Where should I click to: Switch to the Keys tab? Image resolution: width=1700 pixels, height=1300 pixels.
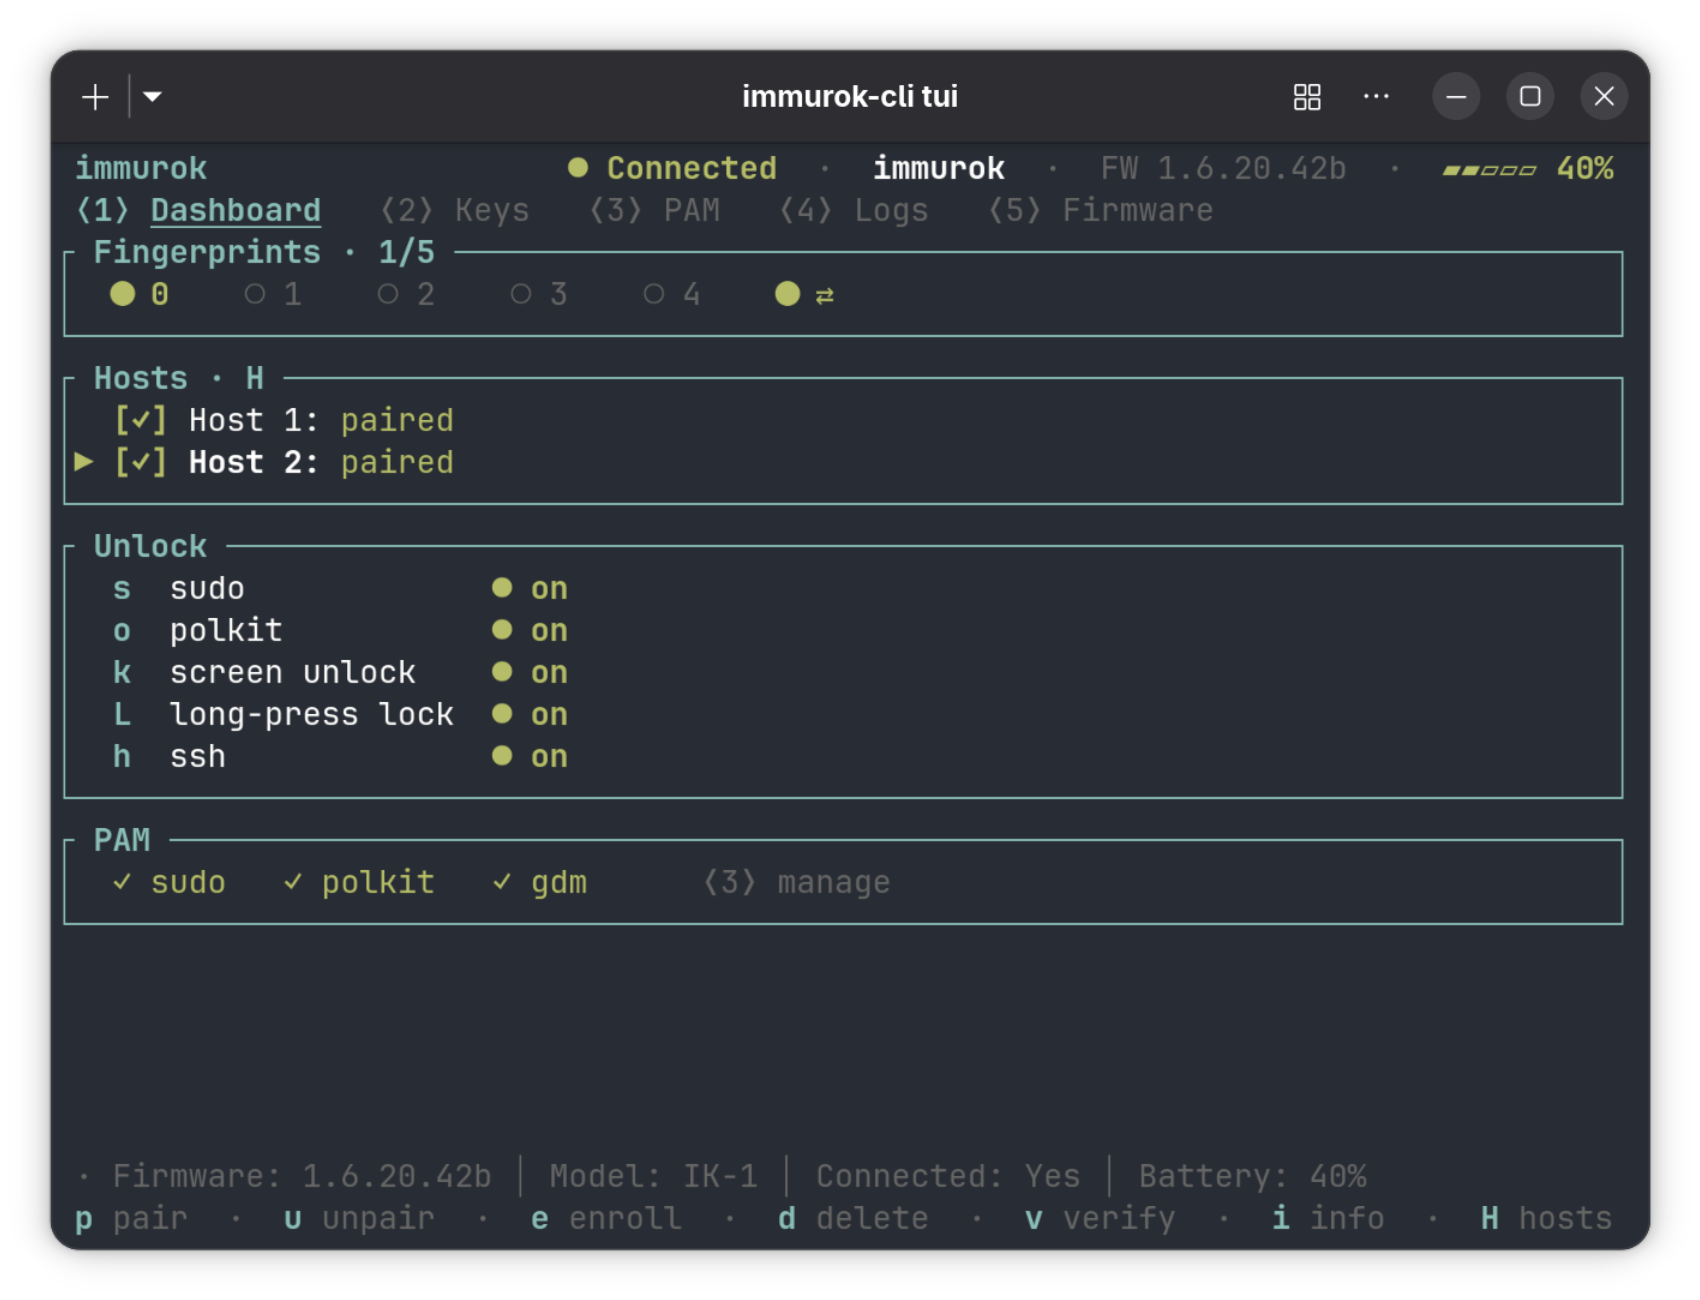pos(455,211)
